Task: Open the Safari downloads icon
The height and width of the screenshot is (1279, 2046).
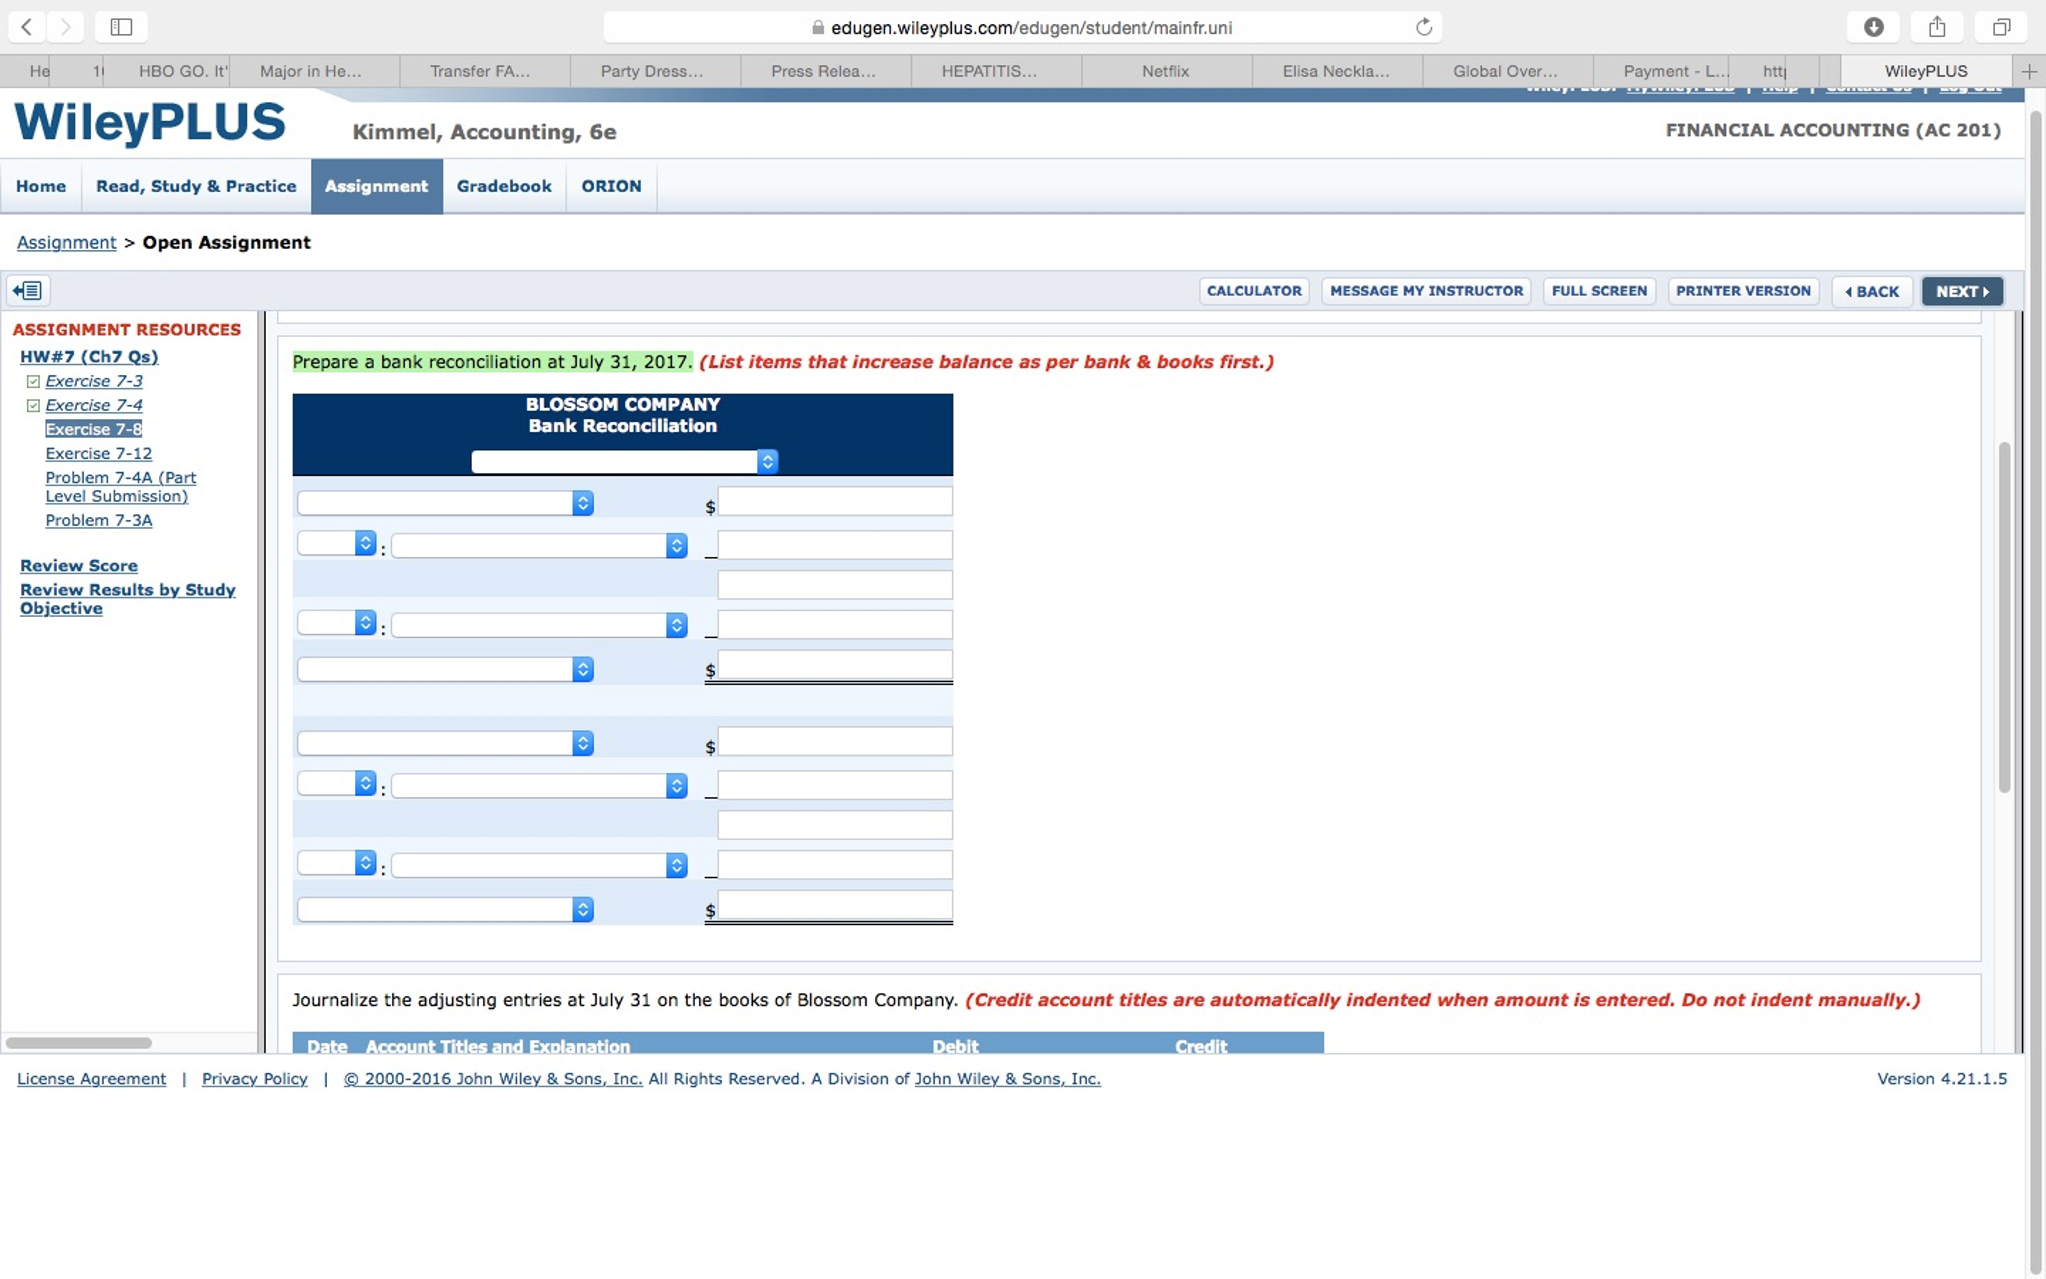Action: pyautogui.click(x=1874, y=27)
